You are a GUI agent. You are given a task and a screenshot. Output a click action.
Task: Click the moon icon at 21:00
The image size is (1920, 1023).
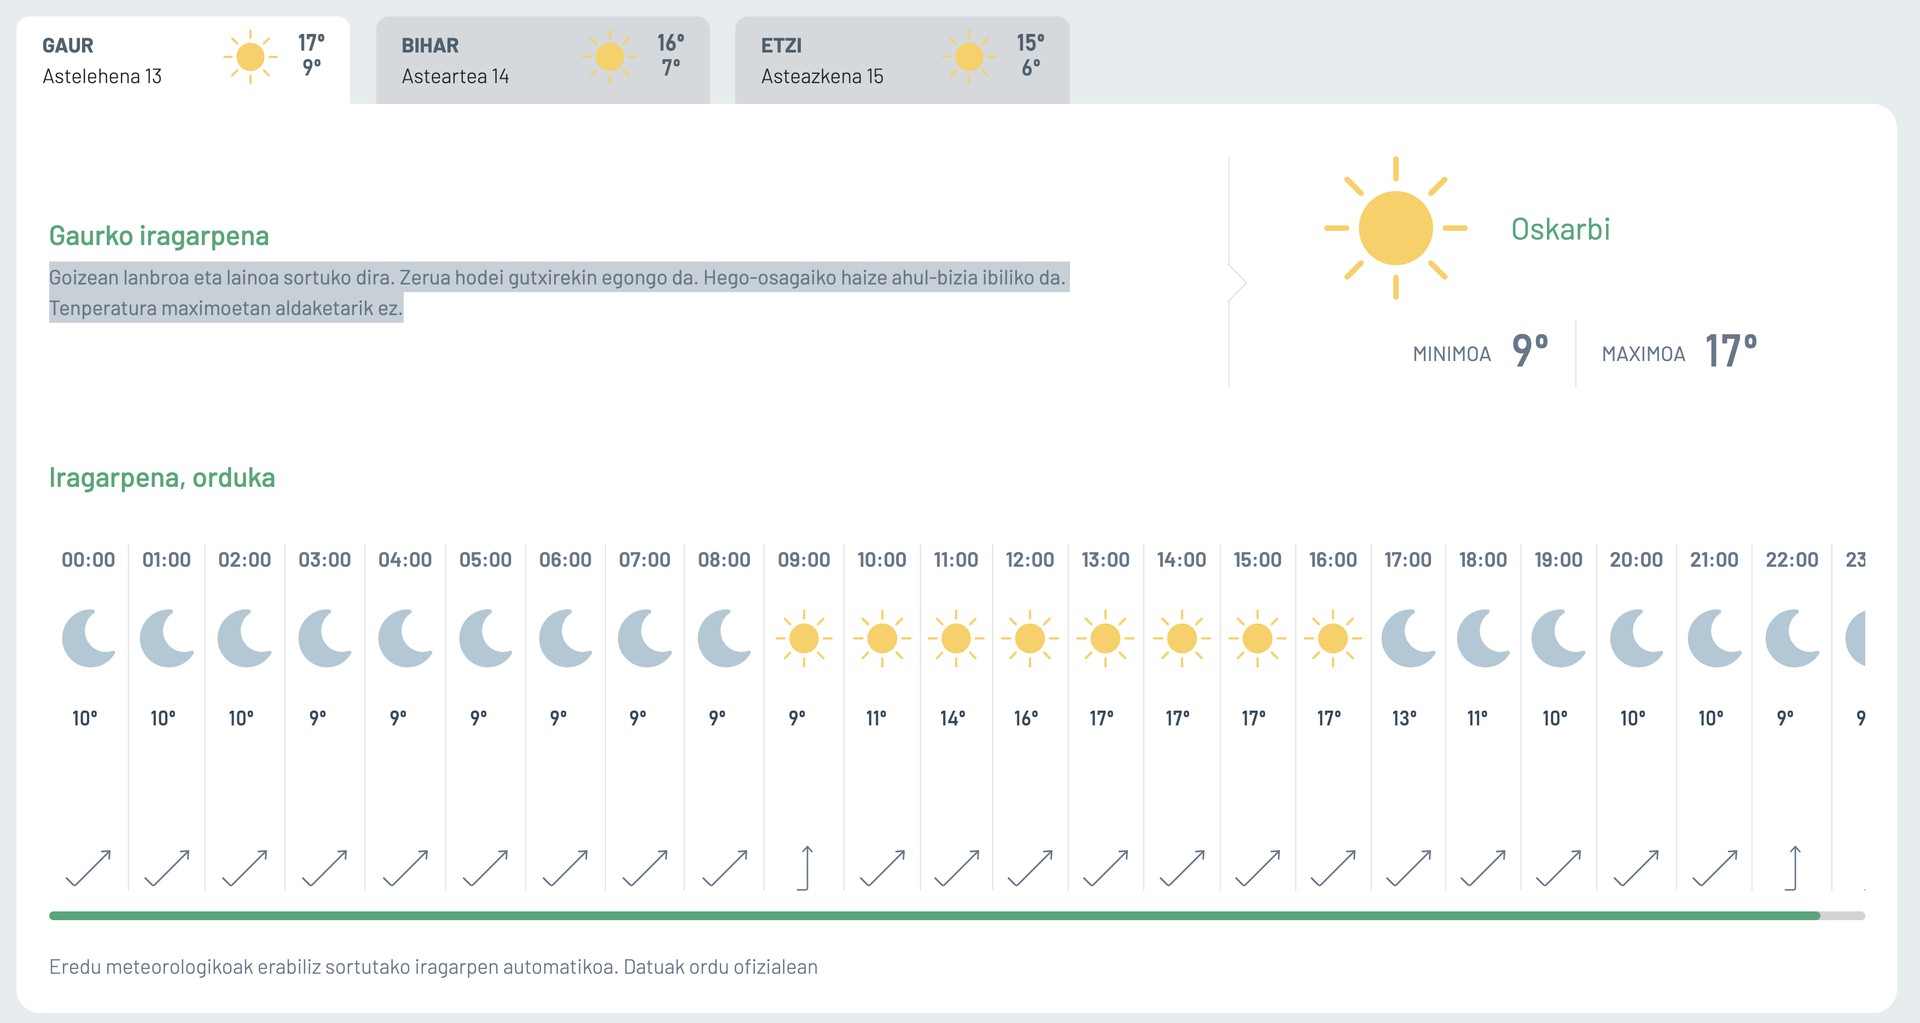(1714, 638)
